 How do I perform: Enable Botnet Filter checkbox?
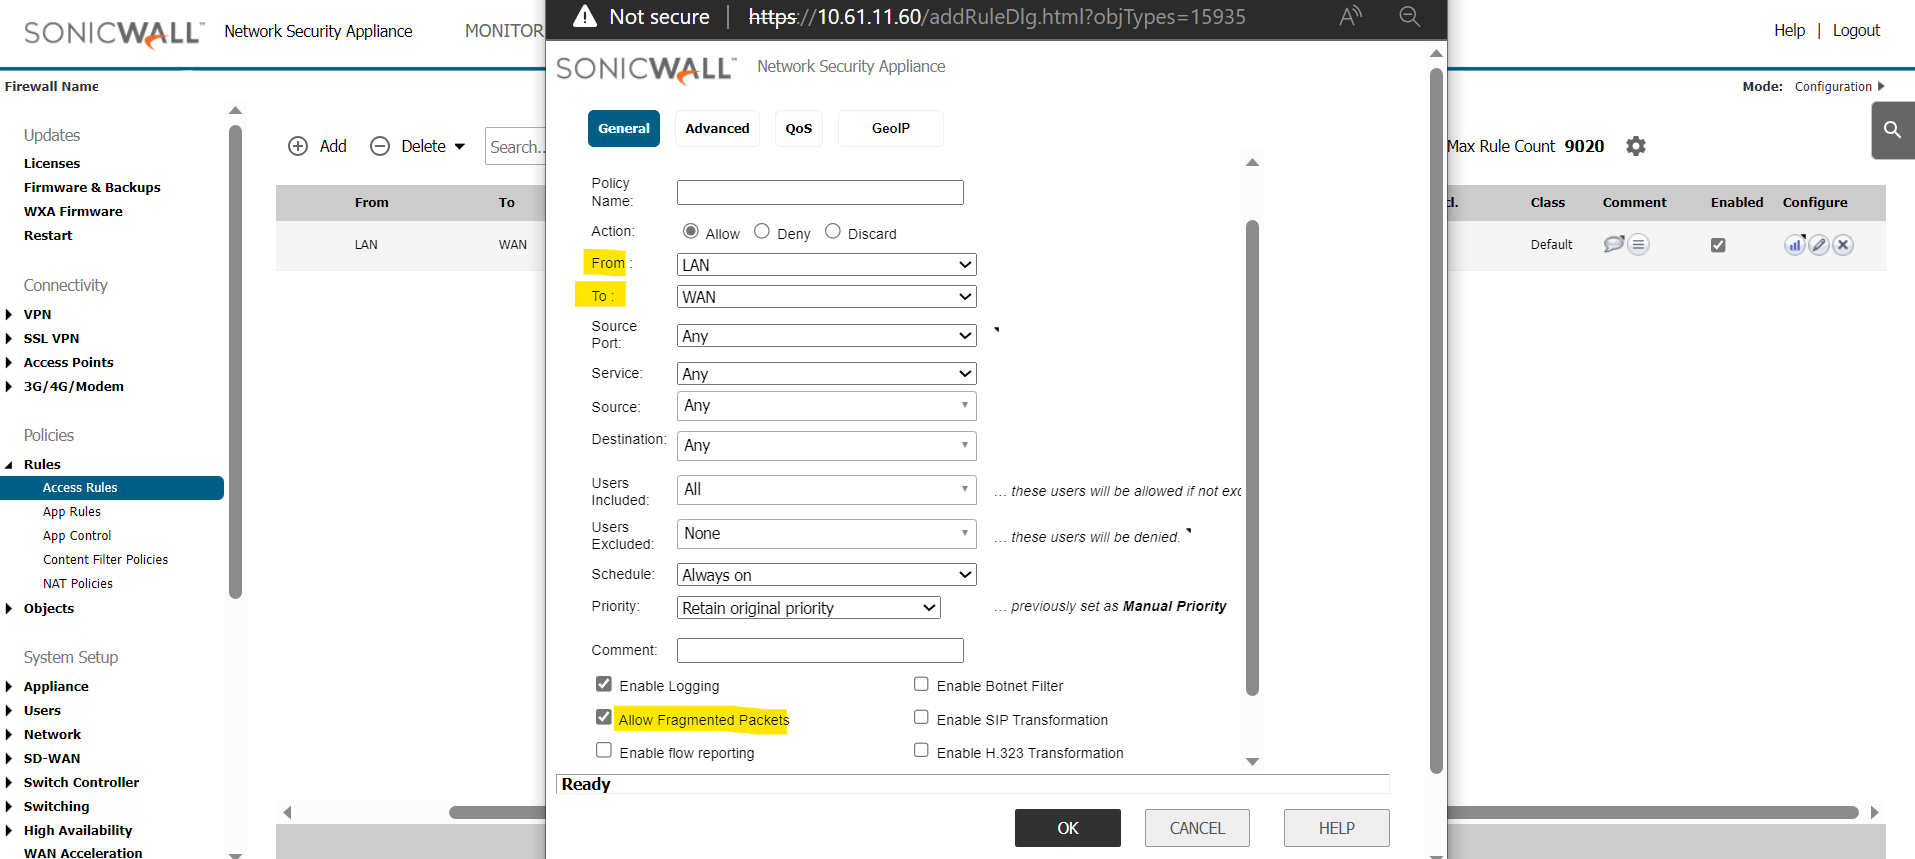pyautogui.click(x=921, y=684)
